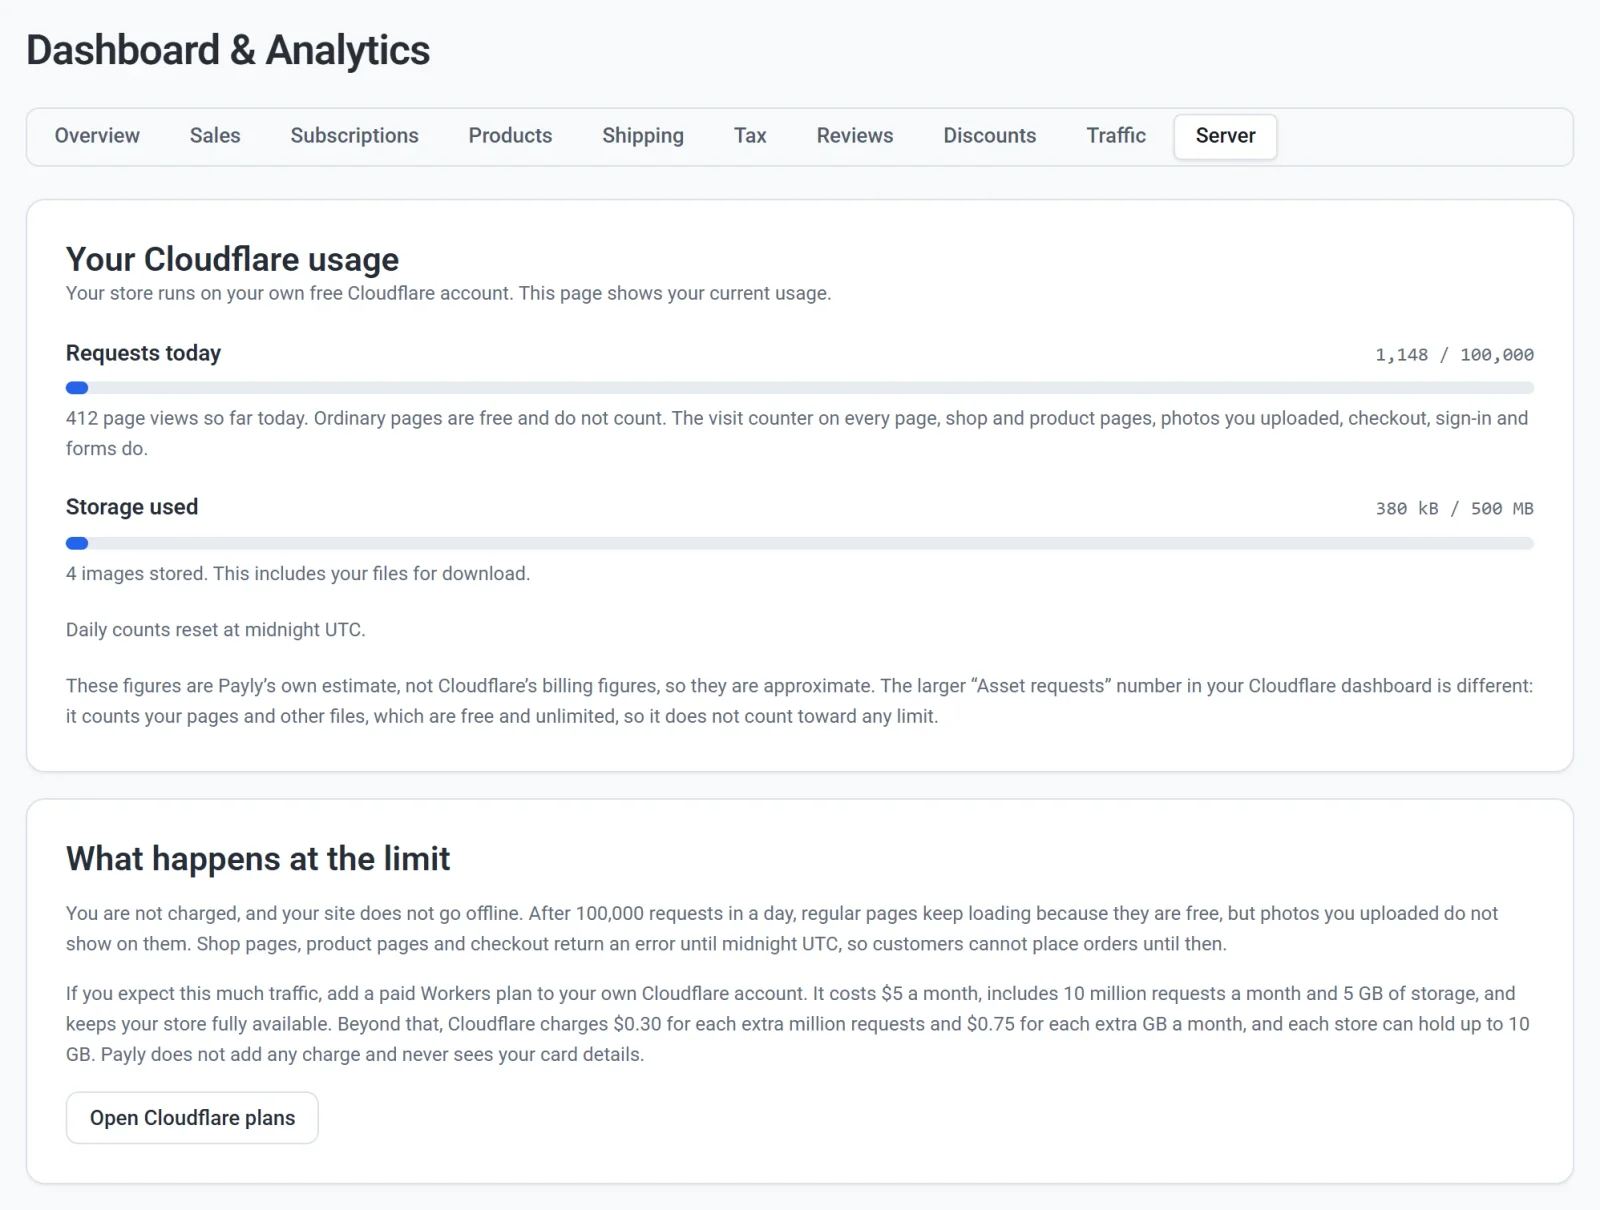The image size is (1600, 1210).
Task: View the Traffic tab
Action: click(x=1116, y=136)
